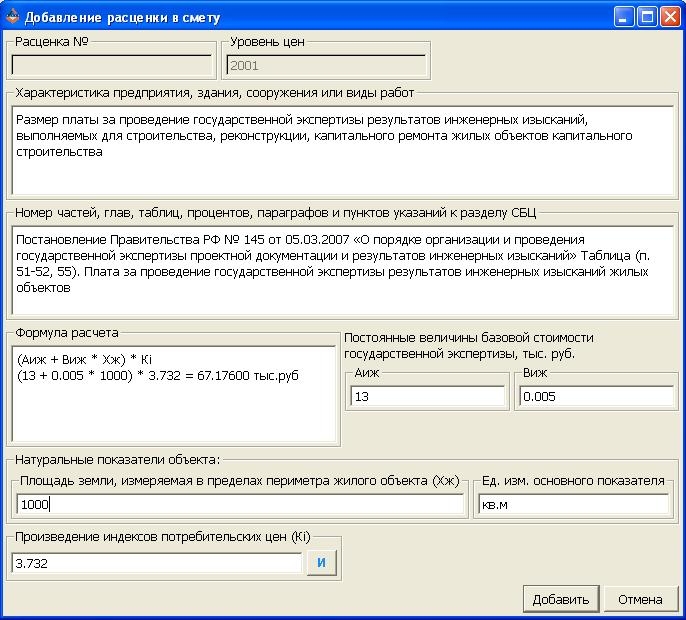The image size is (686, 620).
Task: Click the «Расценка №» field
Action: tap(111, 66)
